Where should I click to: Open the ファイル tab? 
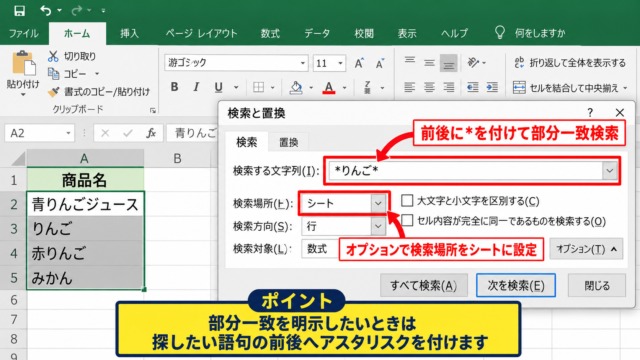pyautogui.click(x=24, y=33)
